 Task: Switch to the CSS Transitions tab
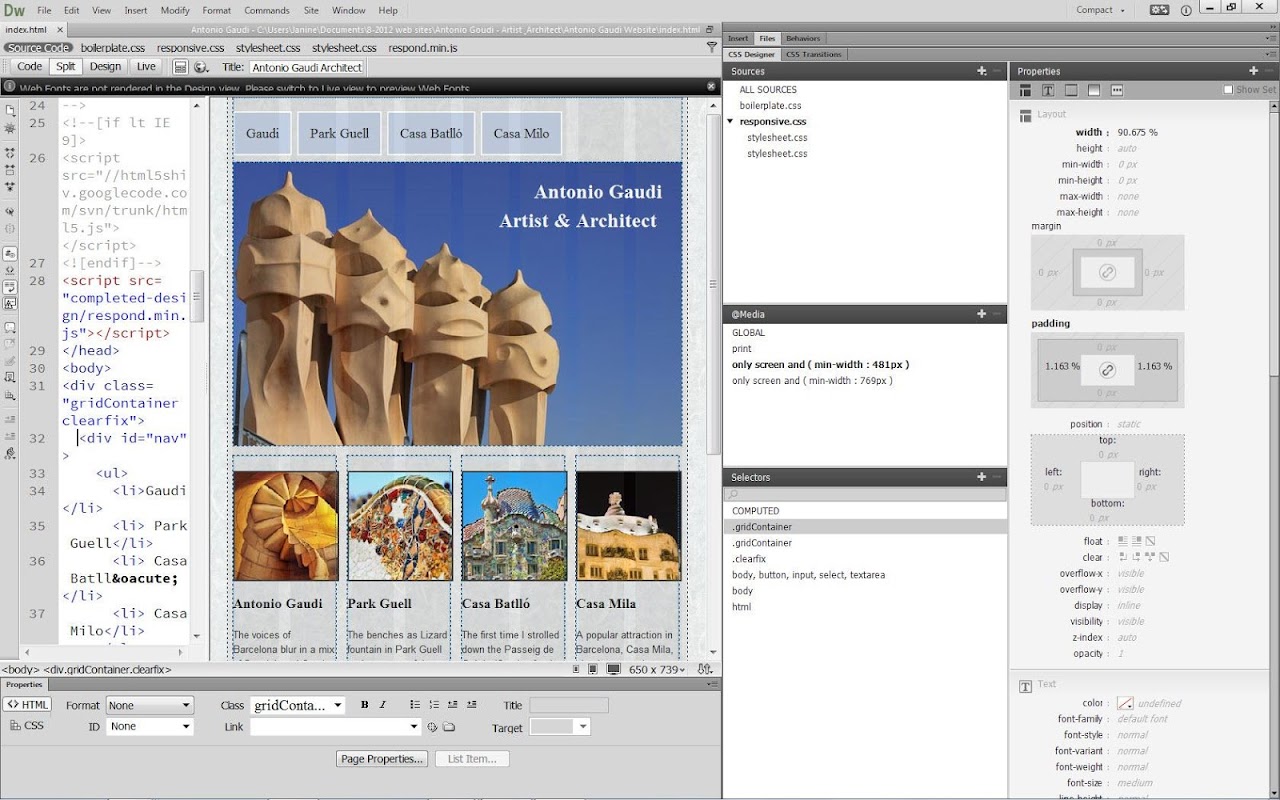pyautogui.click(x=813, y=54)
